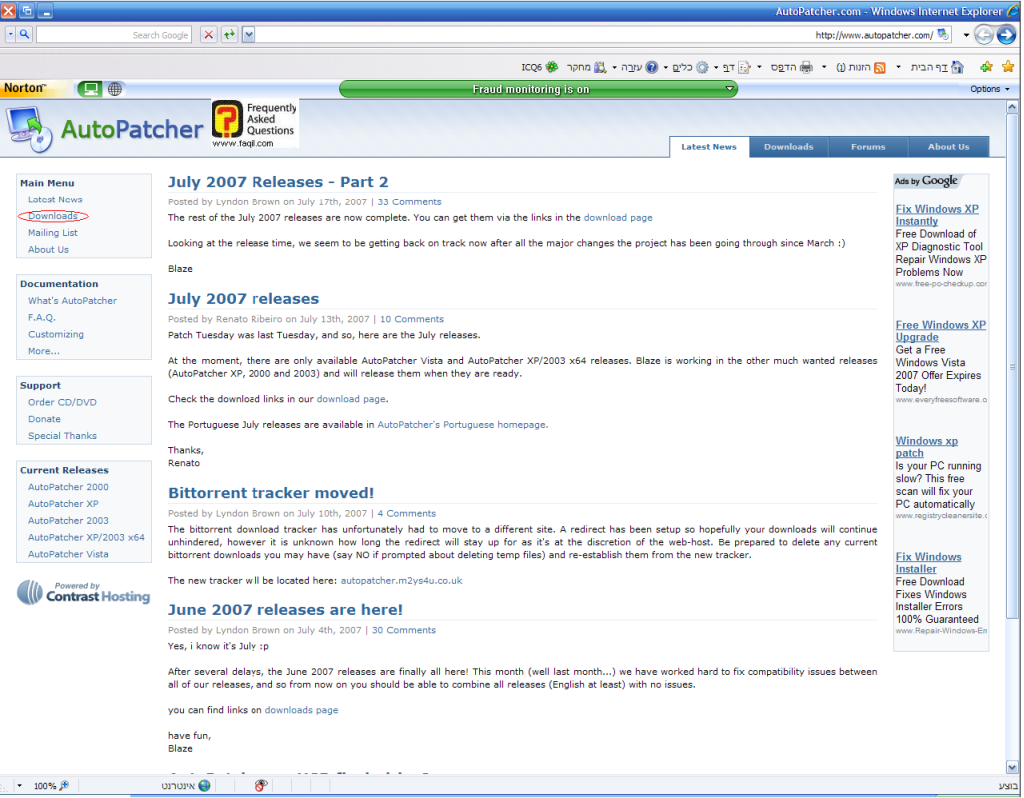Click the Norton logo on the toolbar
1024x798 pixels.
(25, 88)
